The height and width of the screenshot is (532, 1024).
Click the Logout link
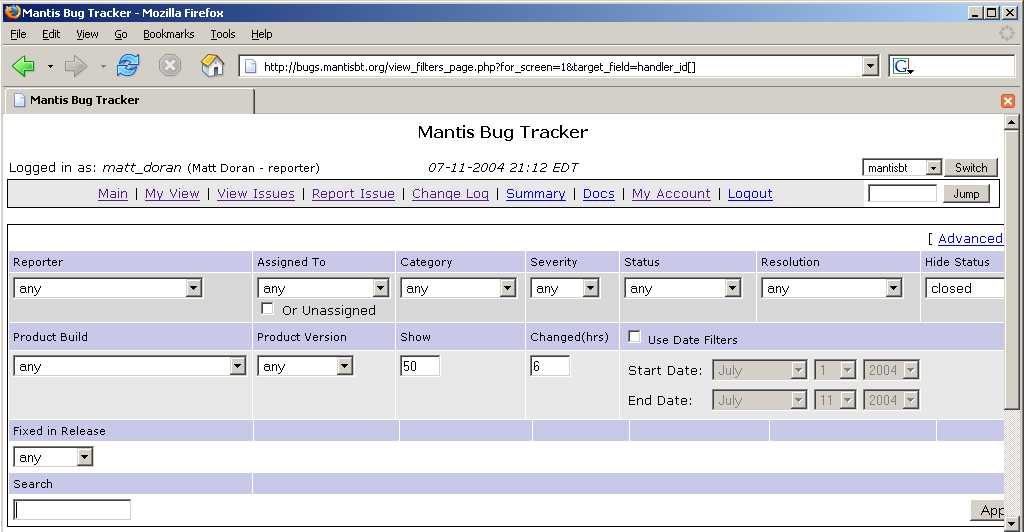click(x=750, y=194)
